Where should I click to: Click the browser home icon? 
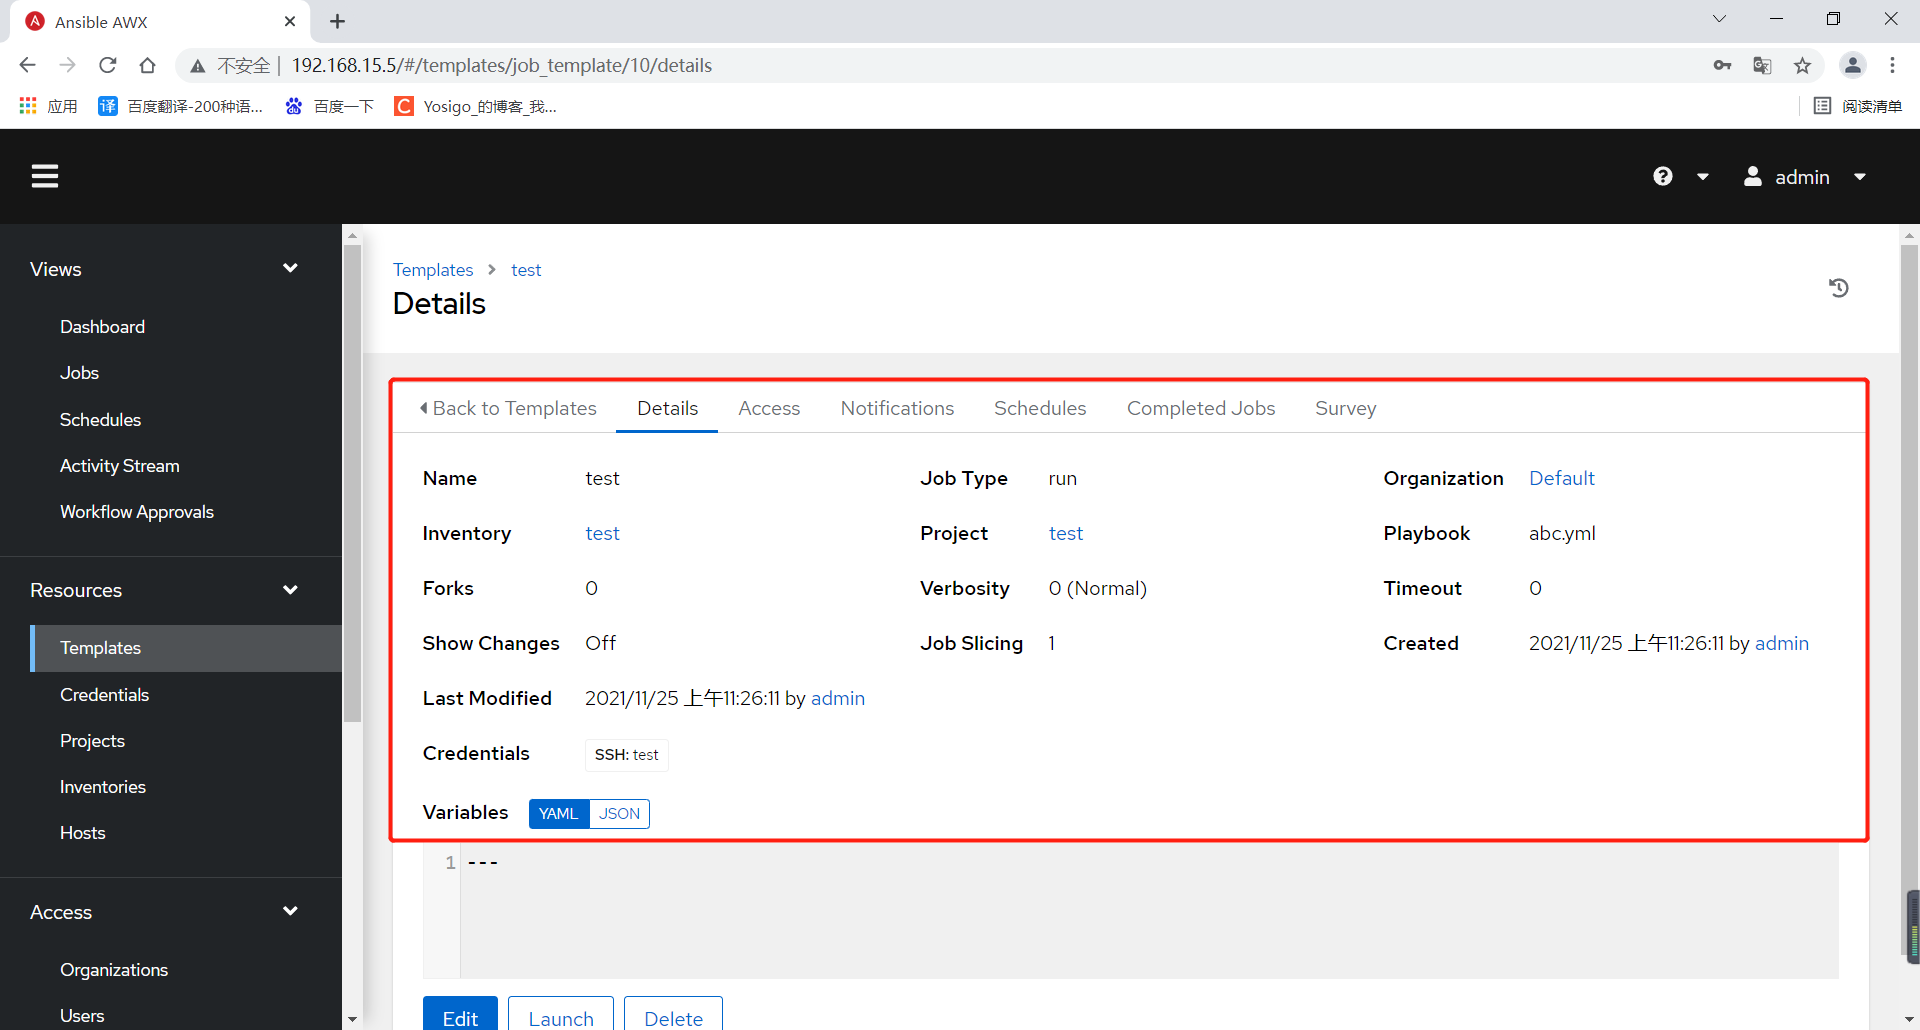tap(148, 65)
